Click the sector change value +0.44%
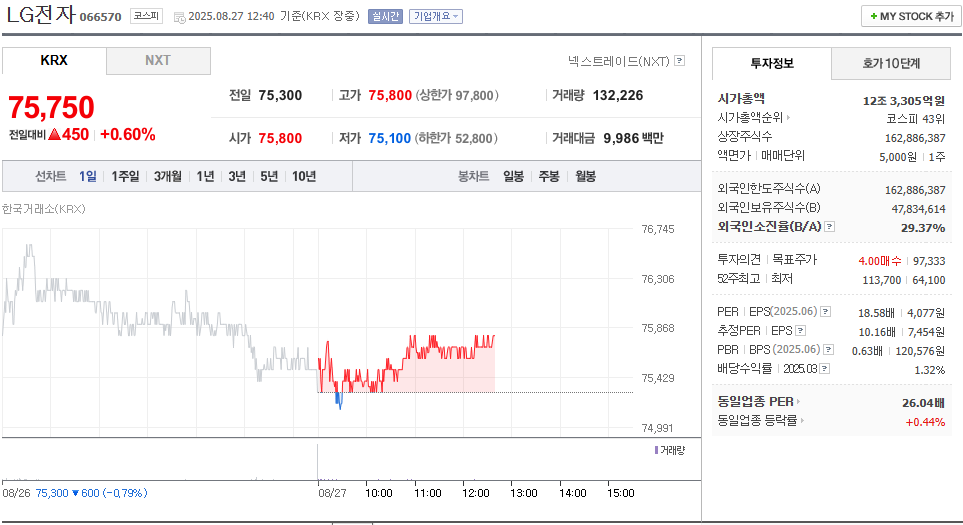This screenshot has width=963, height=525. click(x=925, y=422)
